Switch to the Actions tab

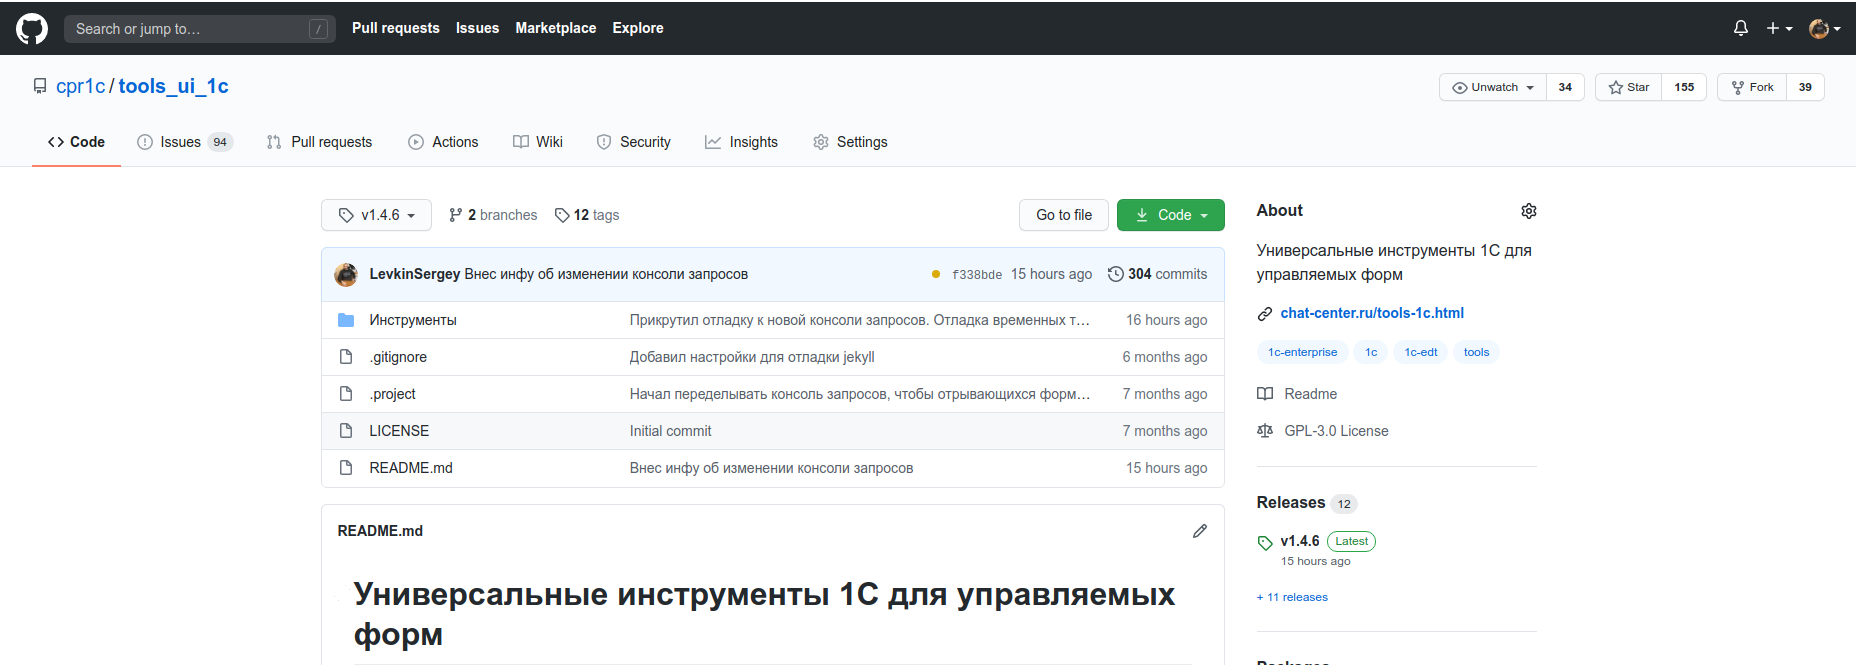[x=443, y=142]
